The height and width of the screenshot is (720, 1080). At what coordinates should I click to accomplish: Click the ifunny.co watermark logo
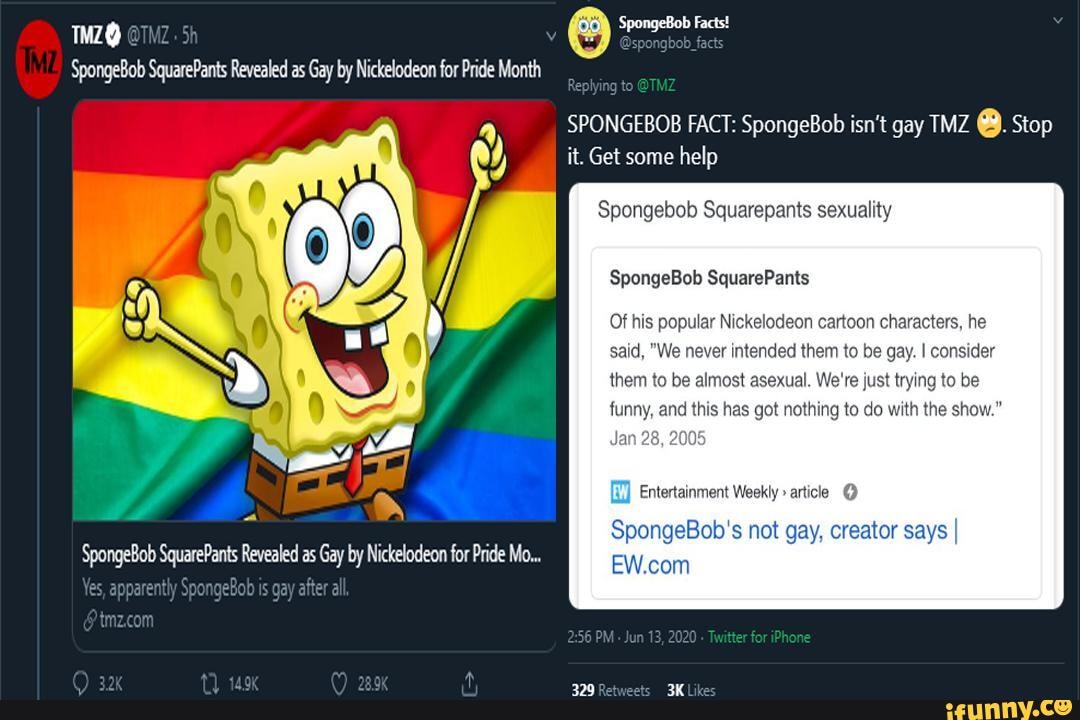1009,708
